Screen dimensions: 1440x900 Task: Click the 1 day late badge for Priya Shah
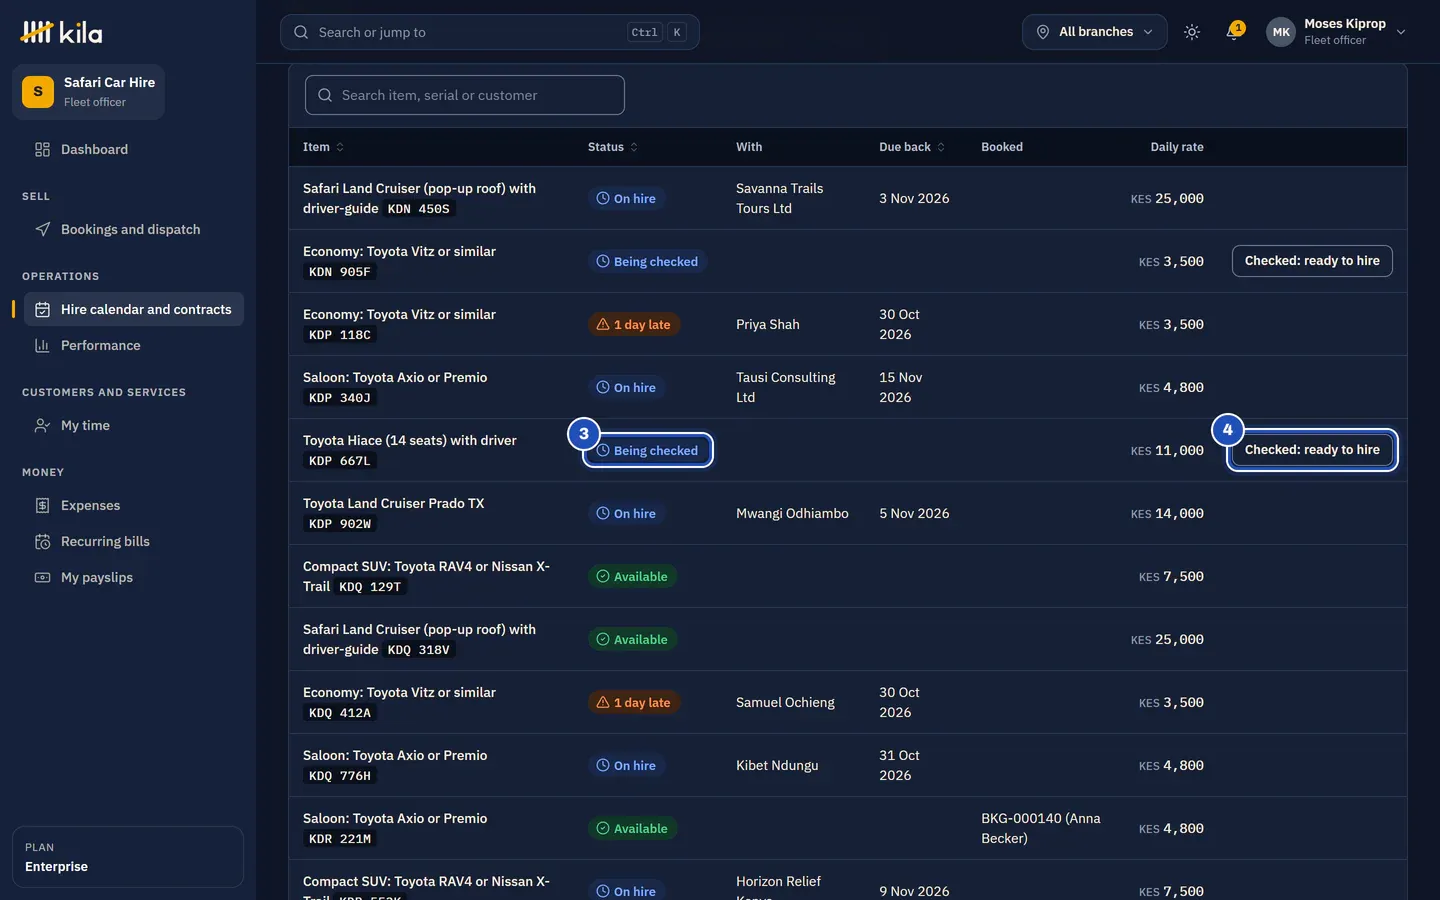(634, 325)
